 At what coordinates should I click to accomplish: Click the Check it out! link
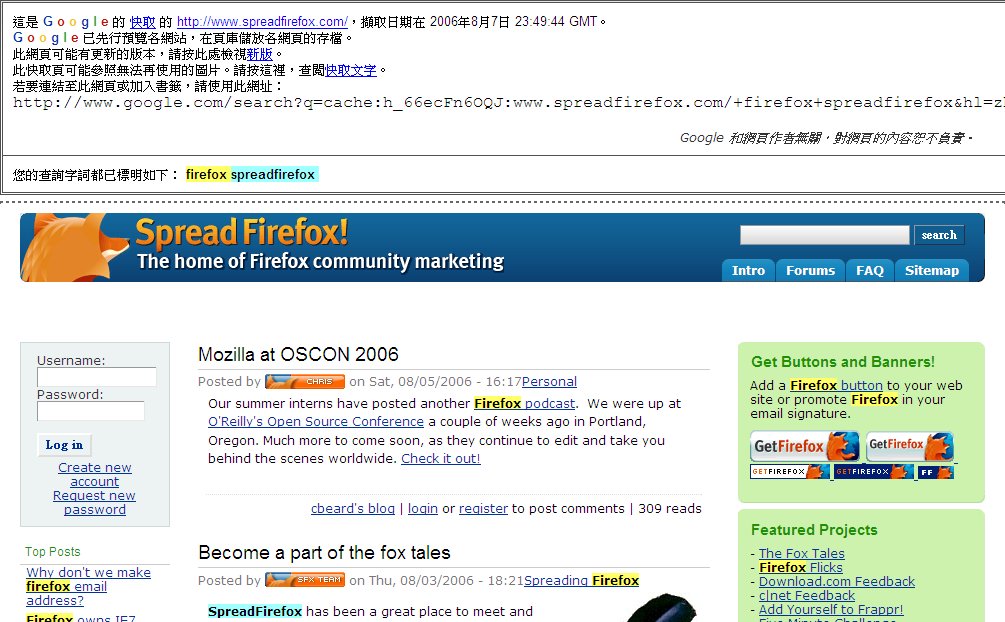441,458
